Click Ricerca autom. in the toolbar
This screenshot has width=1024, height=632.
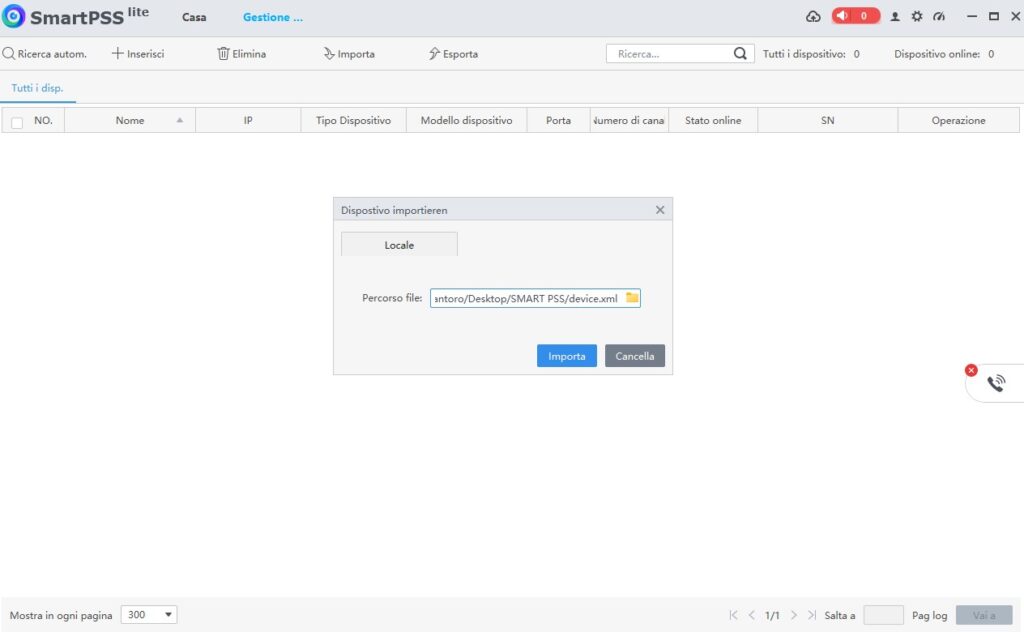point(45,54)
